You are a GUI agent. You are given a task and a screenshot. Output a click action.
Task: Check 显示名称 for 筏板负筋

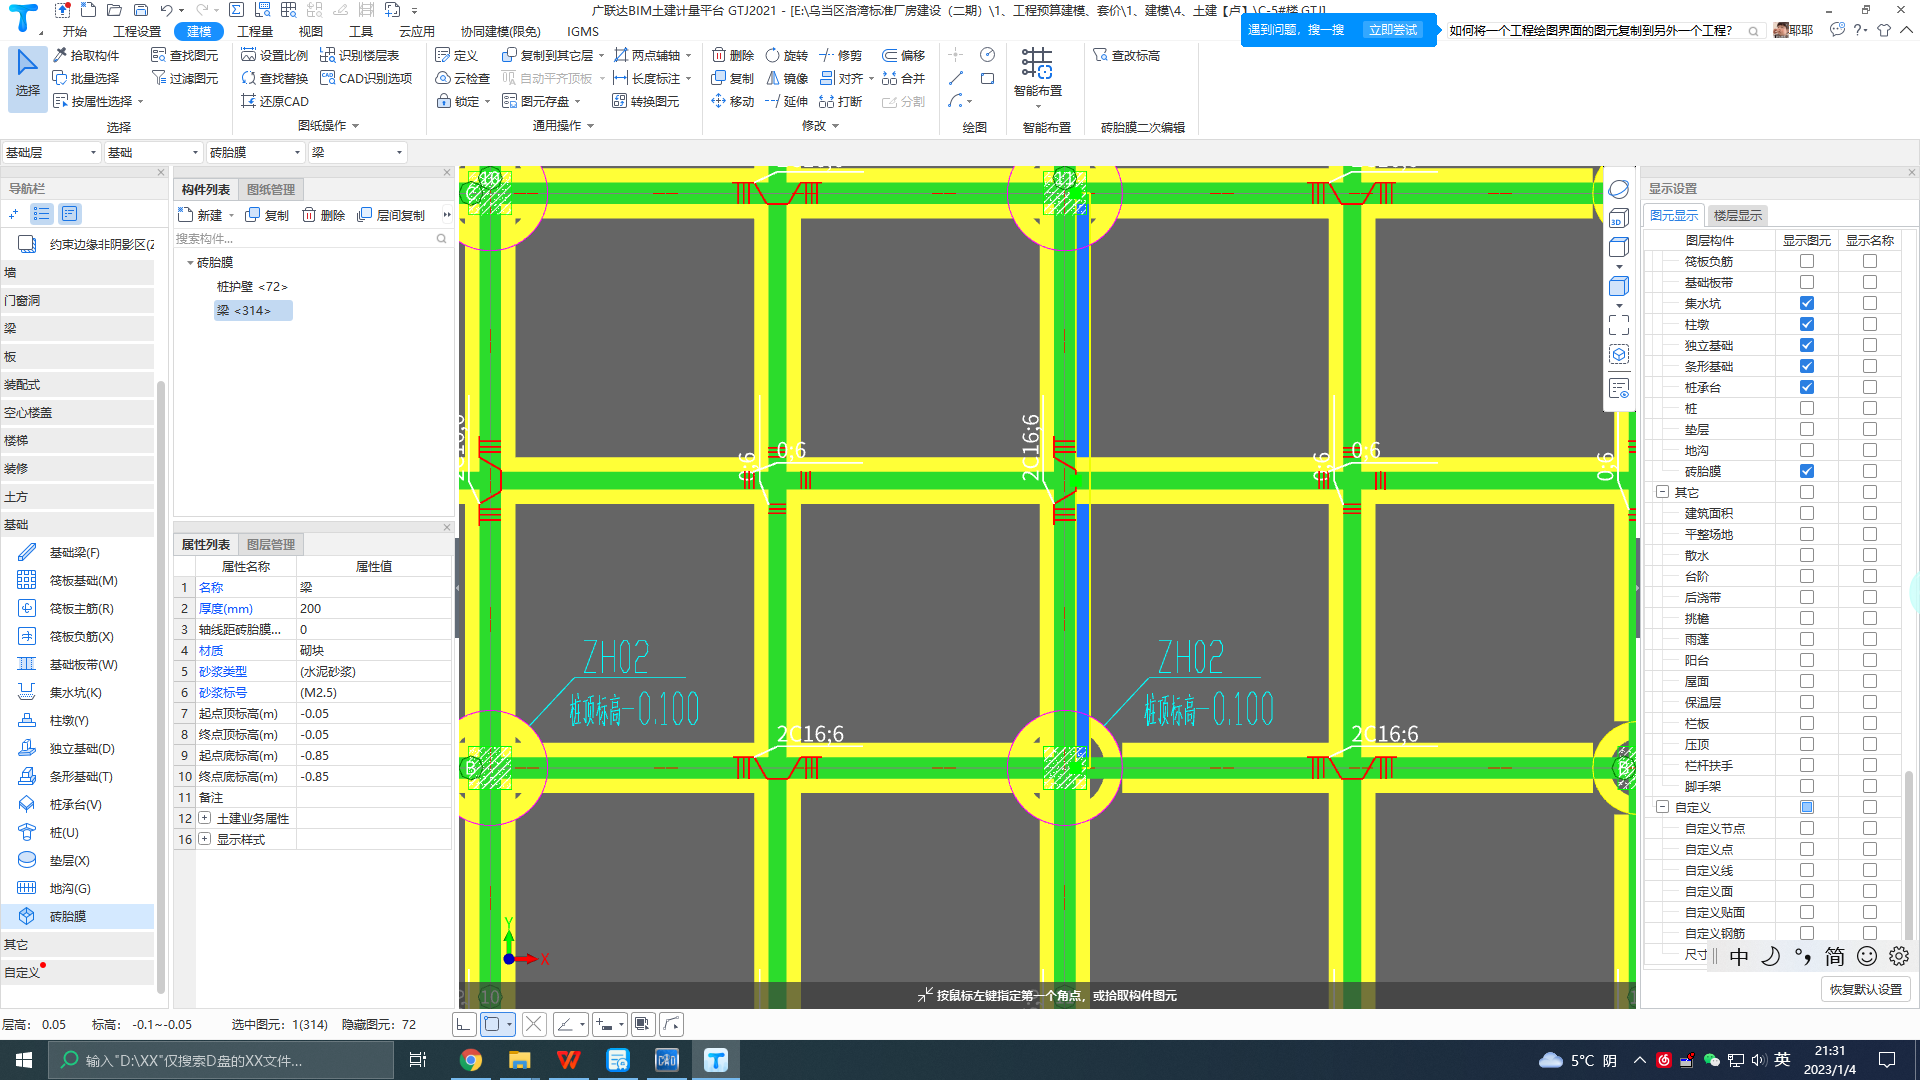1869,261
